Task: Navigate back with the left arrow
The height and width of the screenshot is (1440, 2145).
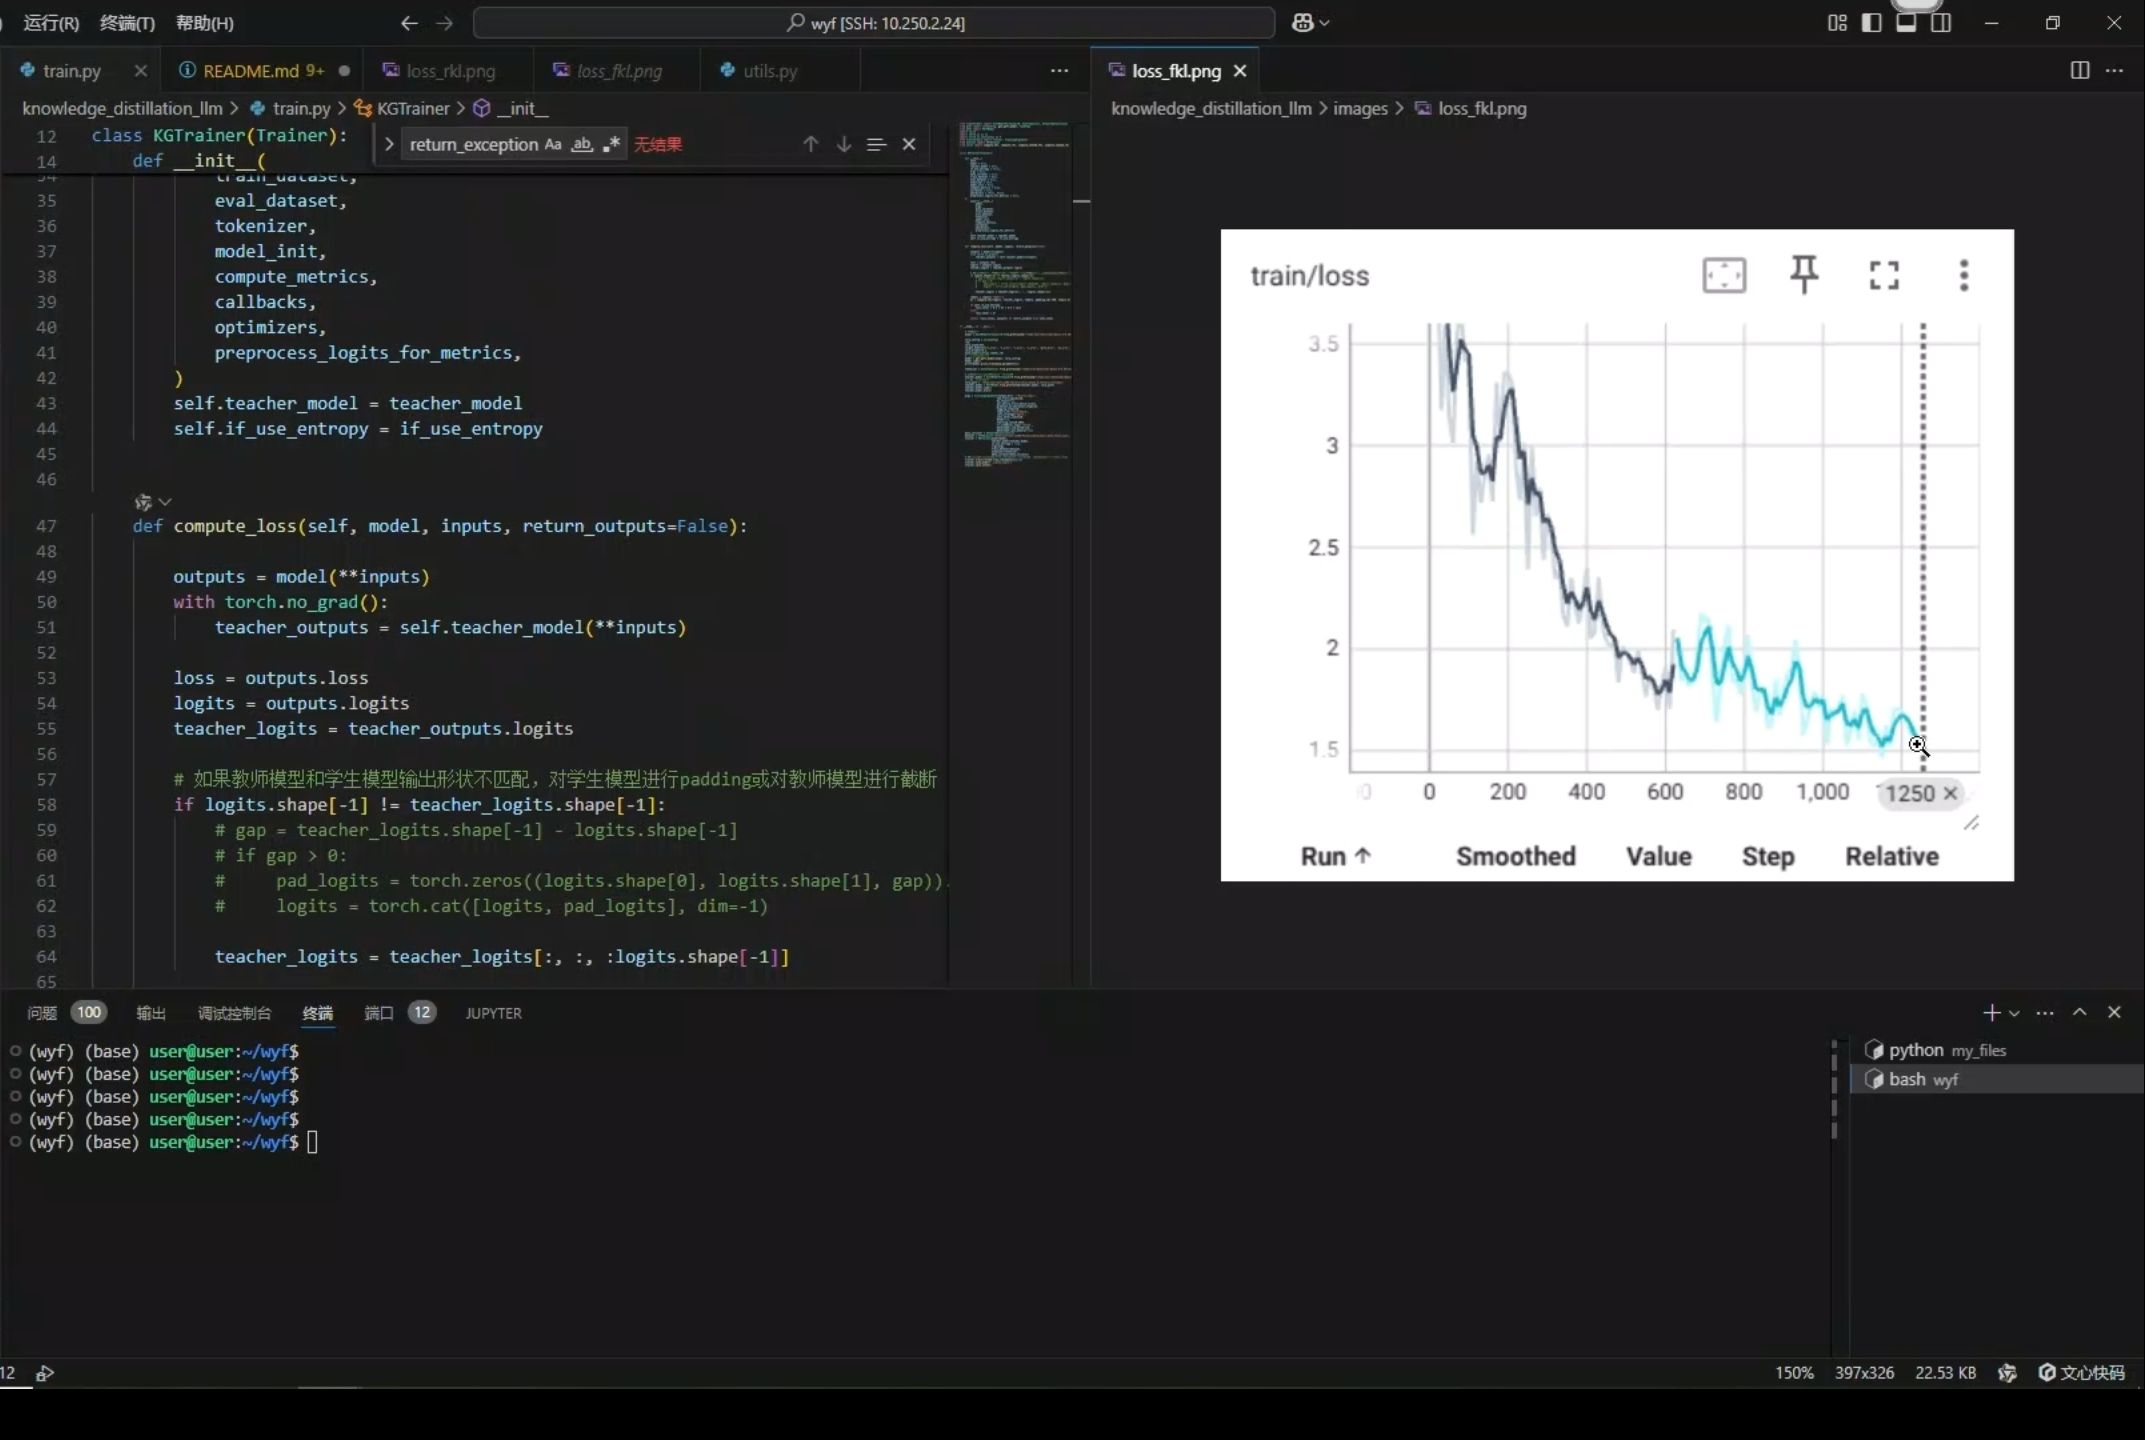Action: pos(408,22)
